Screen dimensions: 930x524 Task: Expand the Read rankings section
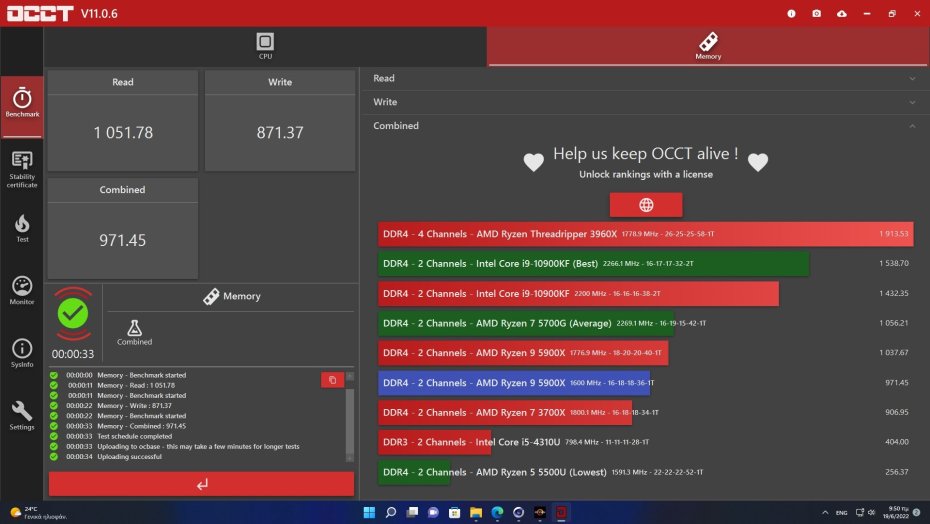click(645, 78)
